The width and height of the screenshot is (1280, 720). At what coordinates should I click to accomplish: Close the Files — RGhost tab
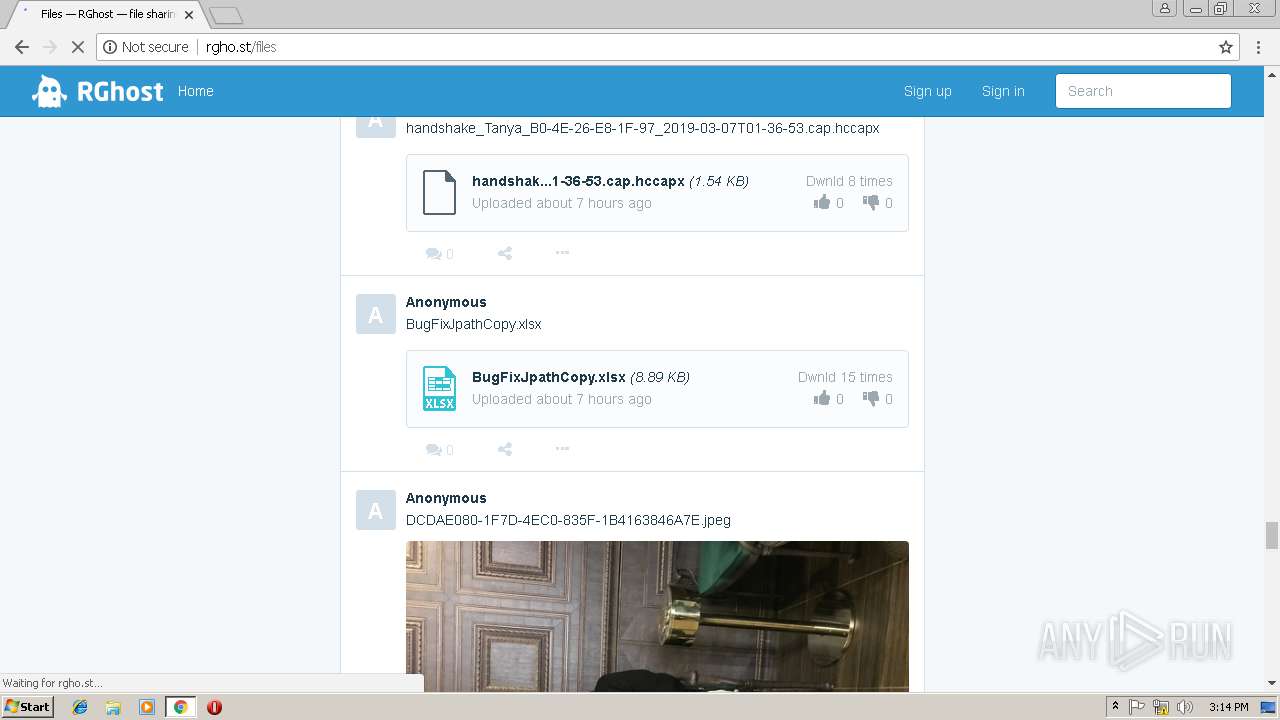pos(189,15)
